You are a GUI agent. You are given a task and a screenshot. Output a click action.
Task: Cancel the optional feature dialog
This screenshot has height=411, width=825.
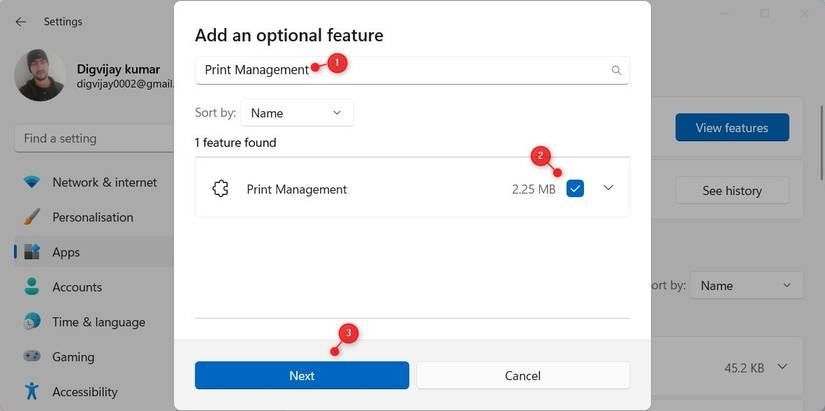522,375
